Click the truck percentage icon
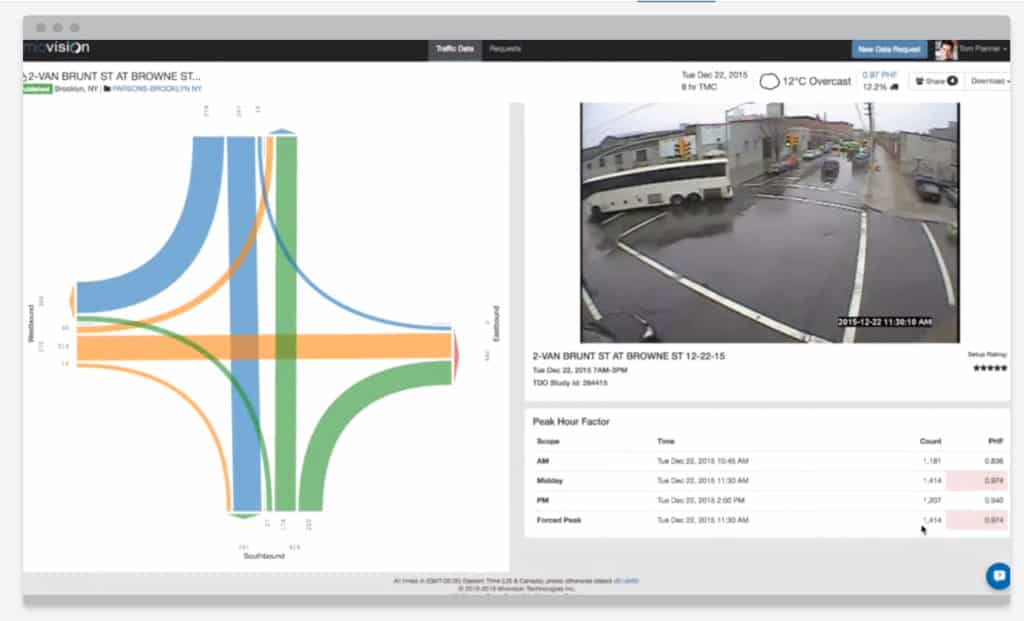1024x621 pixels. coord(893,87)
